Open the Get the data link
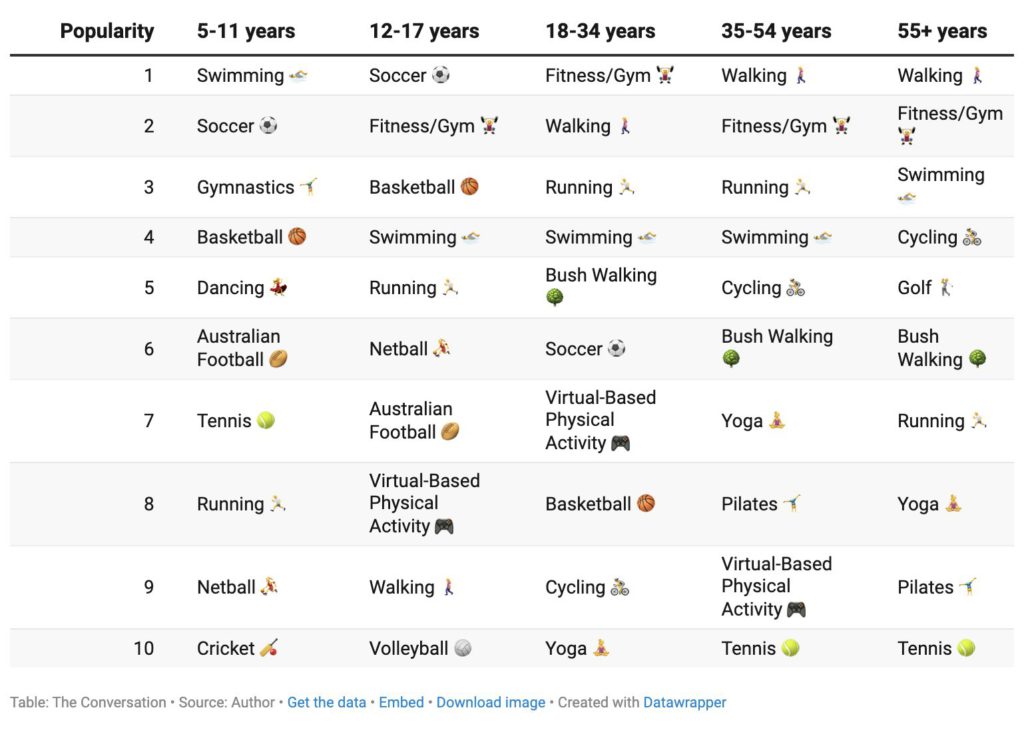 click(x=327, y=702)
